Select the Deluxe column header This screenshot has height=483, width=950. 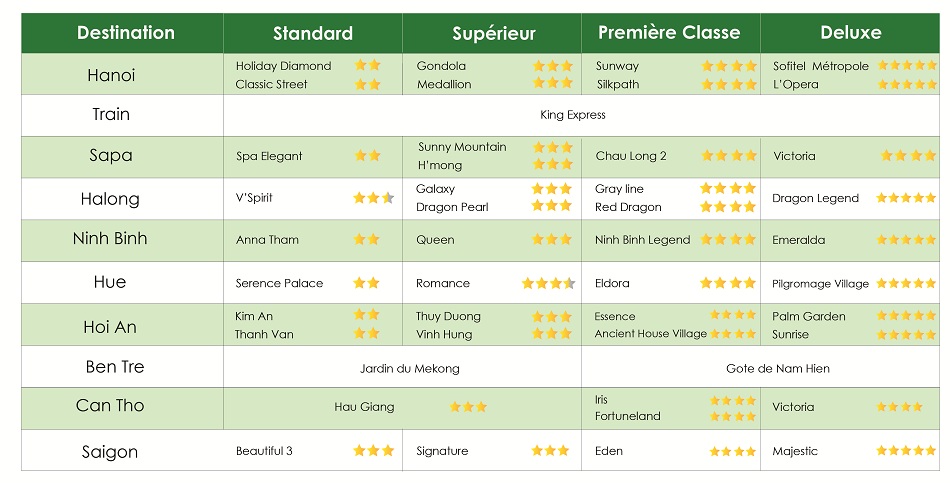pyautogui.click(x=850, y=32)
